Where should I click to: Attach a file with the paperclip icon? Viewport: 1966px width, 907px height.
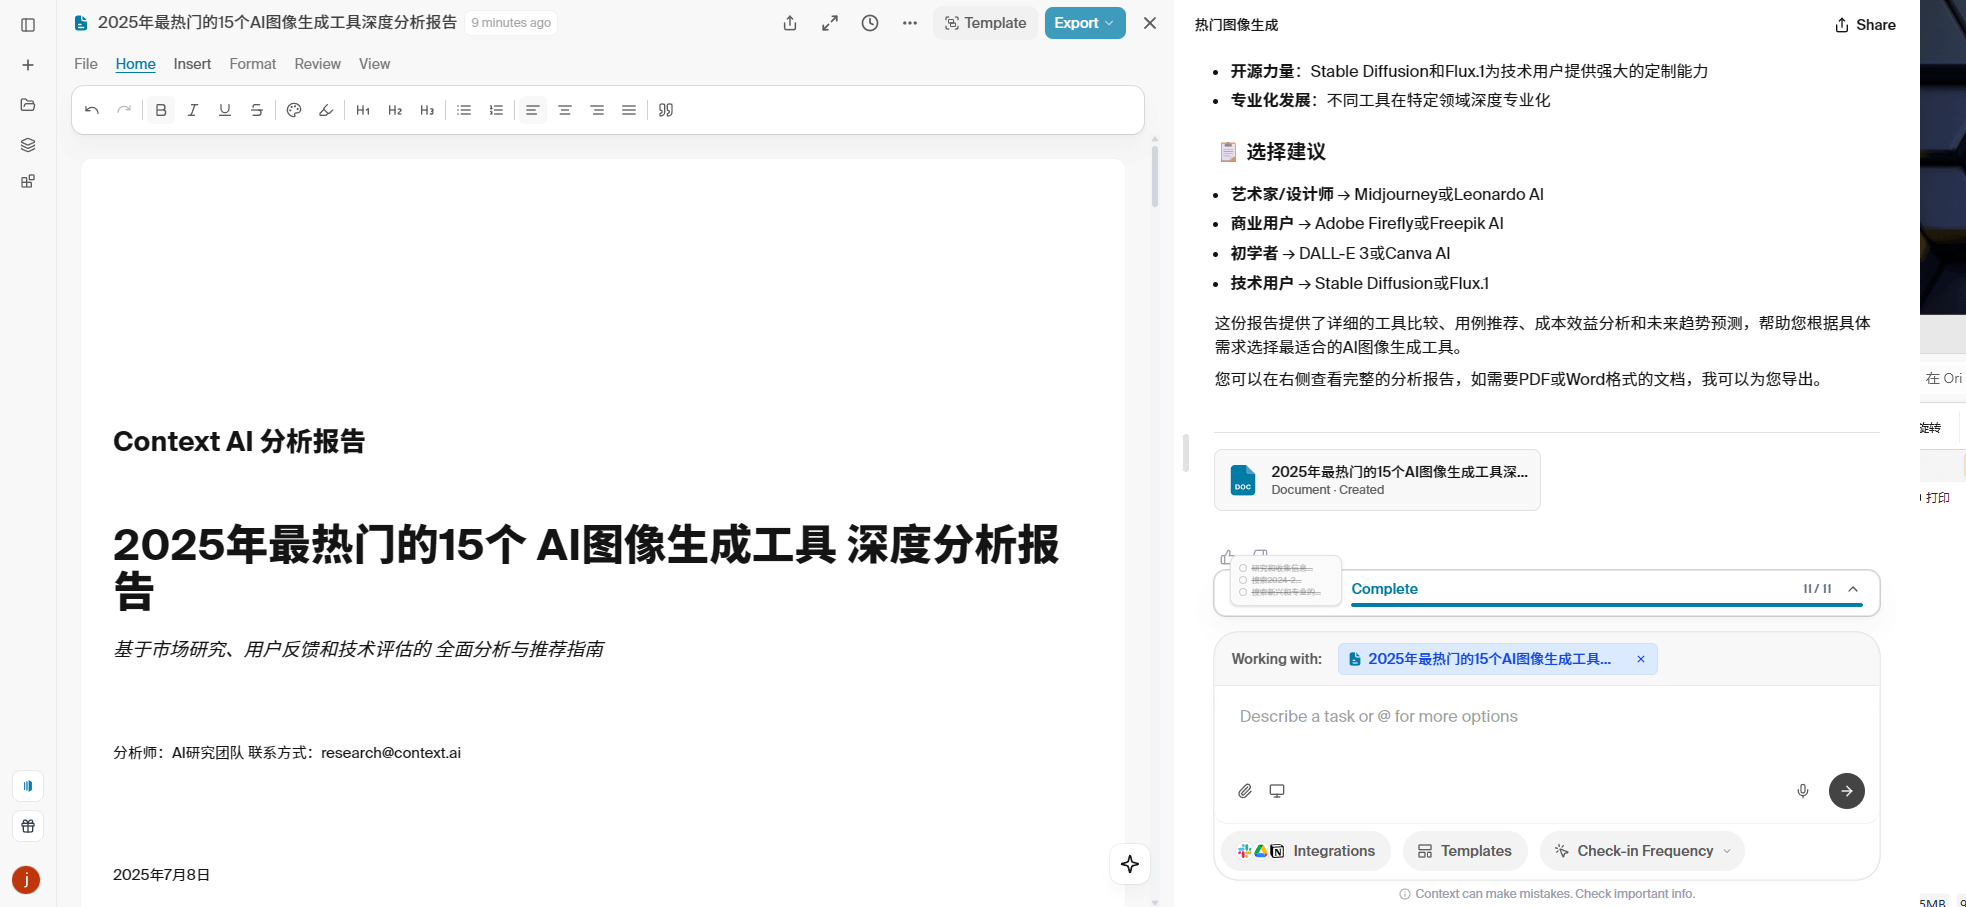tap(1245, 791)
